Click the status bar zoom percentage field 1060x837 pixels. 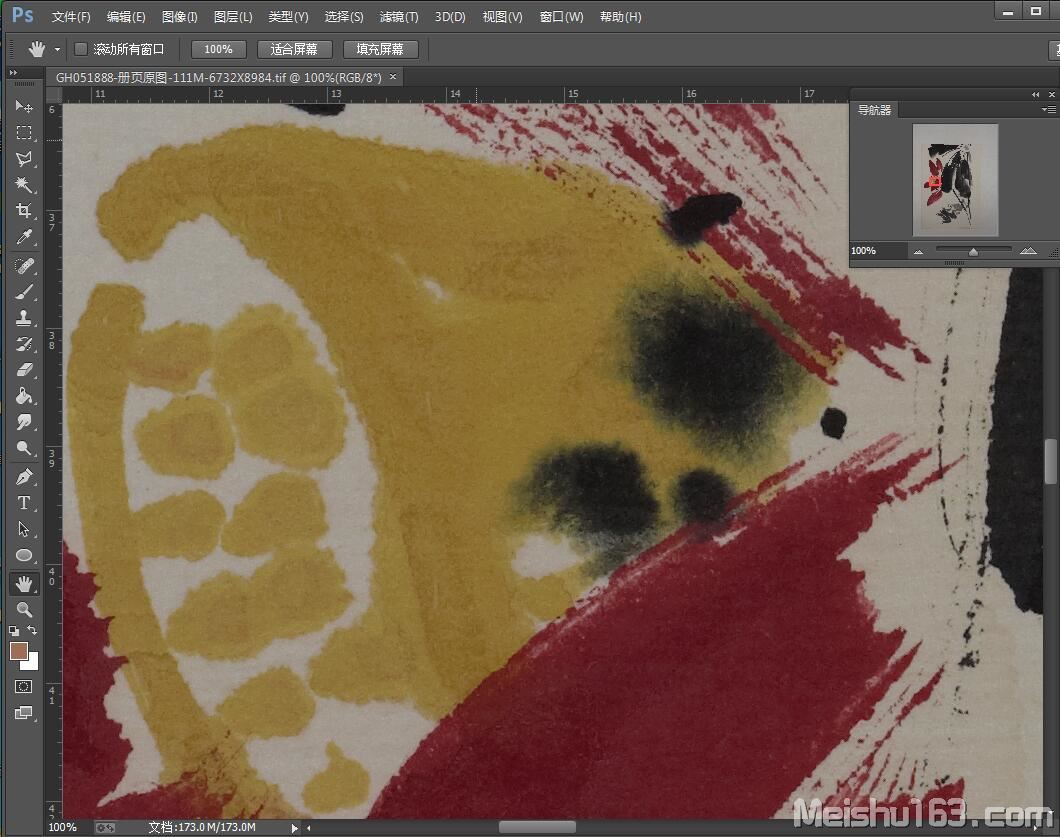coord(63,828)
